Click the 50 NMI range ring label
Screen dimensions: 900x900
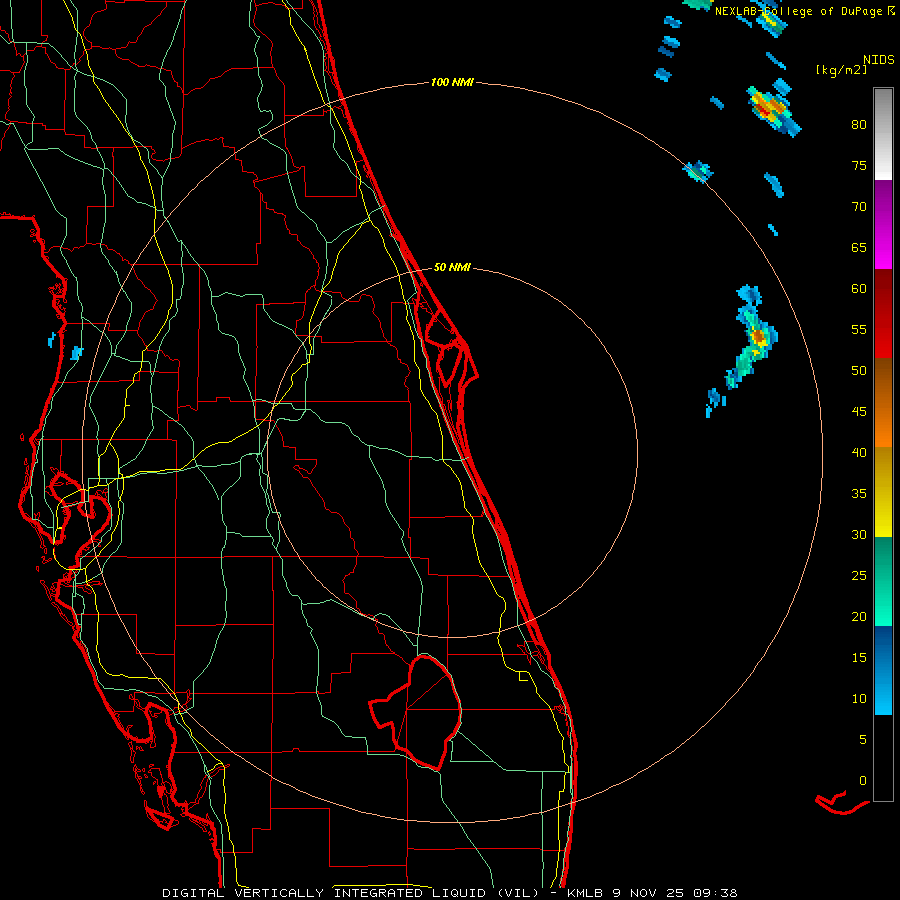coord(452,267)
